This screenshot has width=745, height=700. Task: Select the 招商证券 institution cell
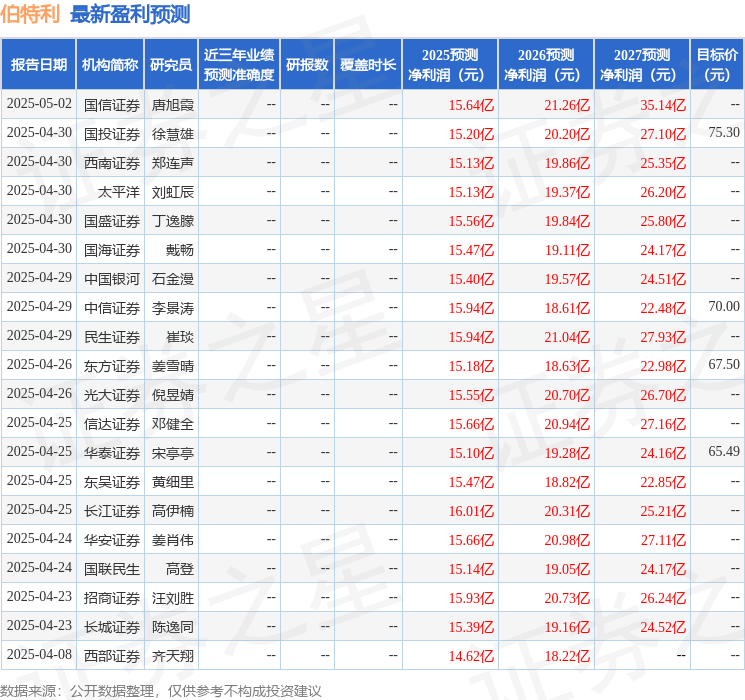coord(112,598)
